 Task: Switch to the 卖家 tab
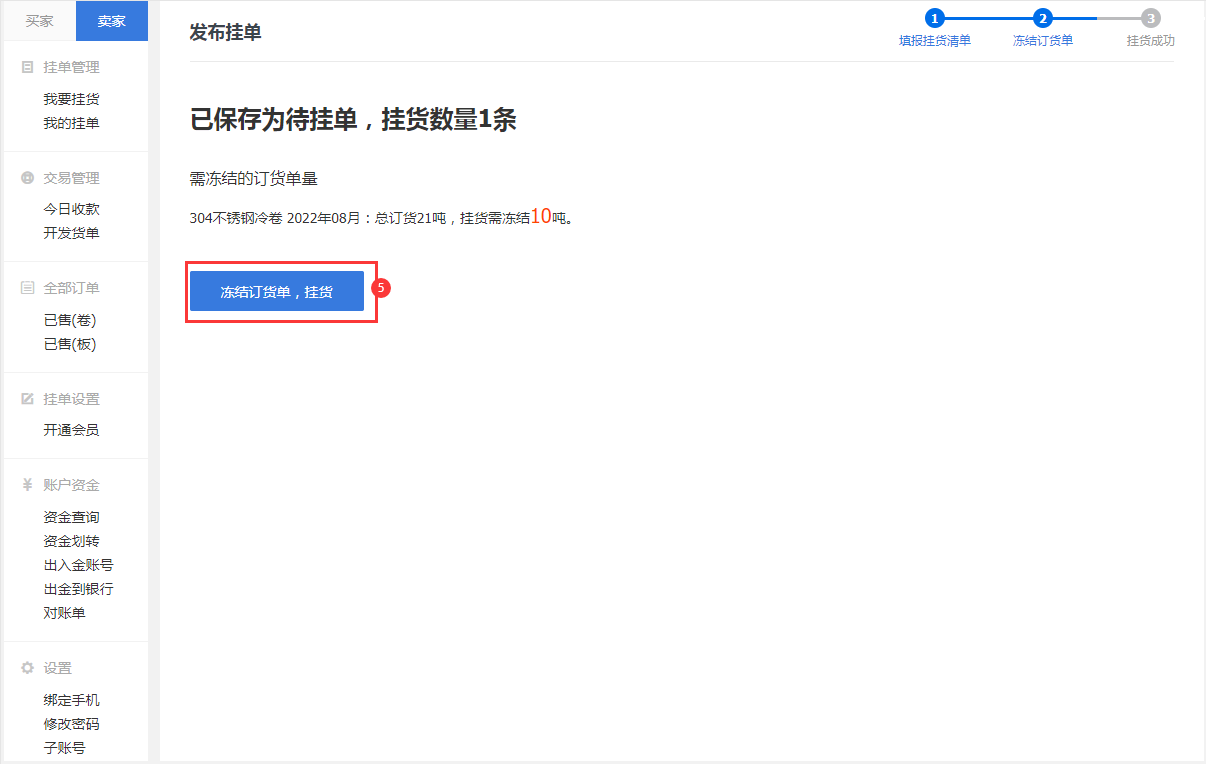tap(112, 21)
